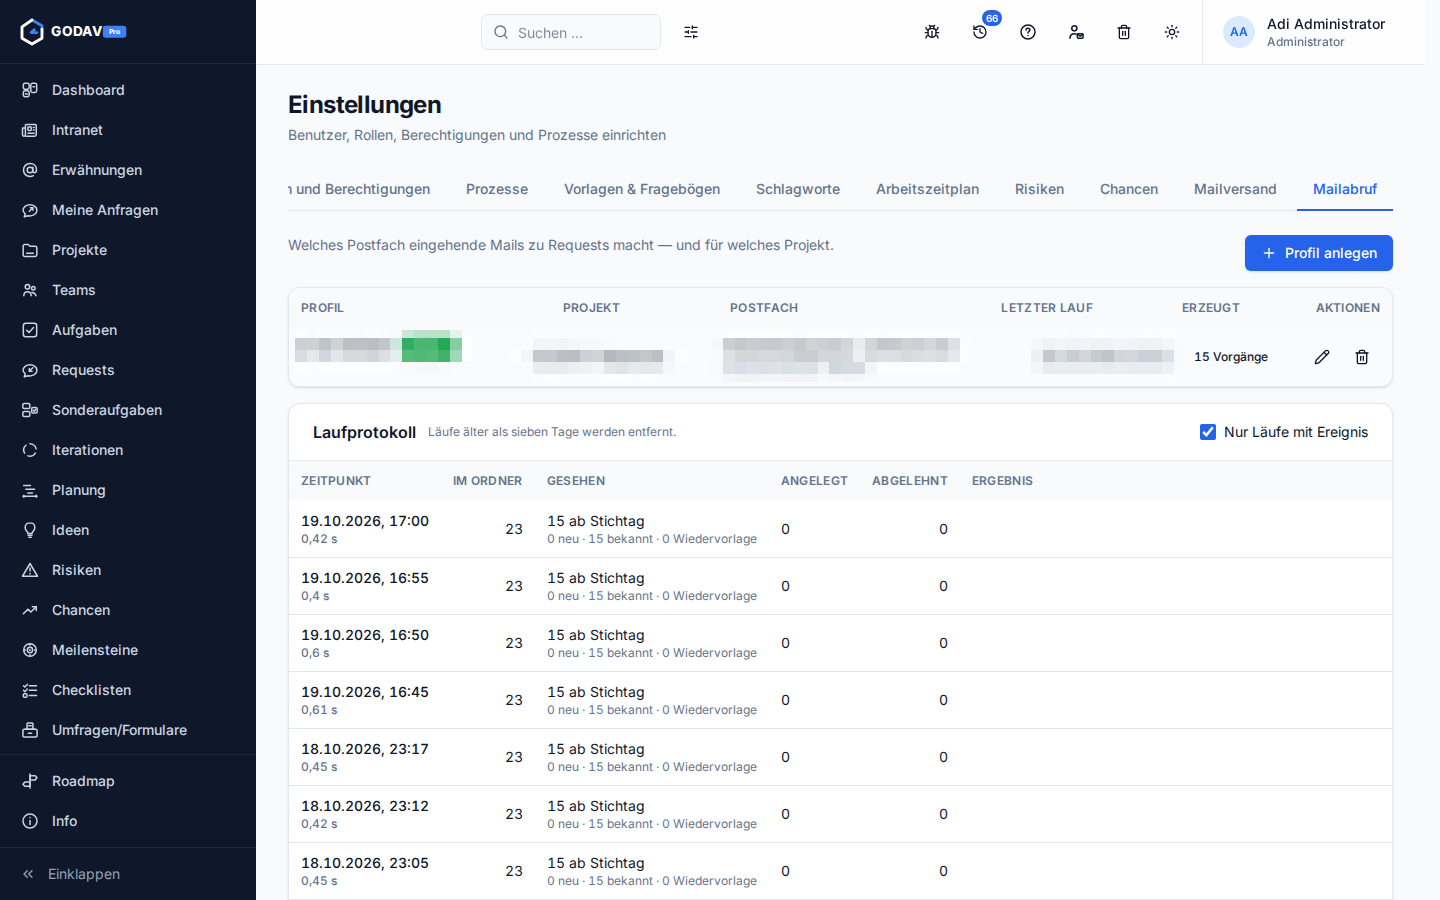
Task: Select log row 18.10.2026, 23:05
Action: click(x=840, y=871)
